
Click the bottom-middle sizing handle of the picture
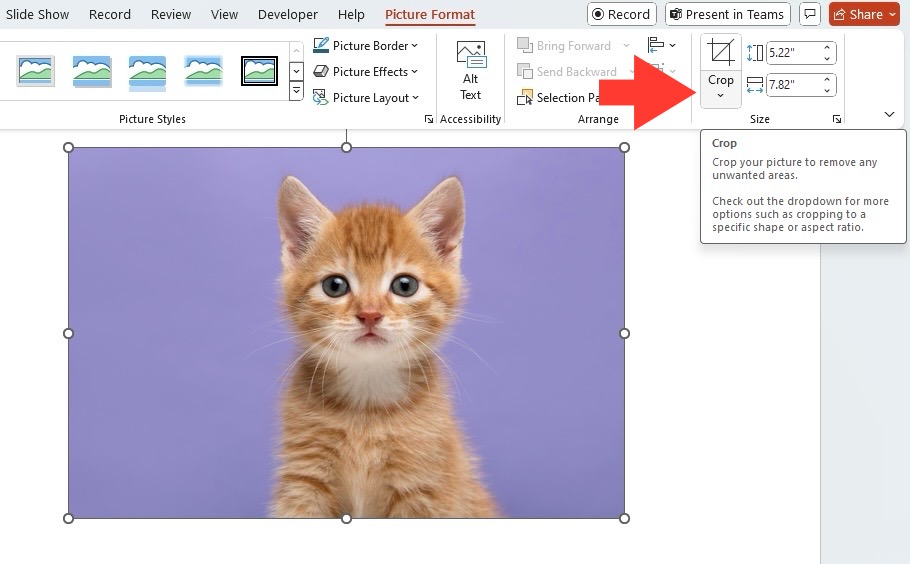[346, 518]
